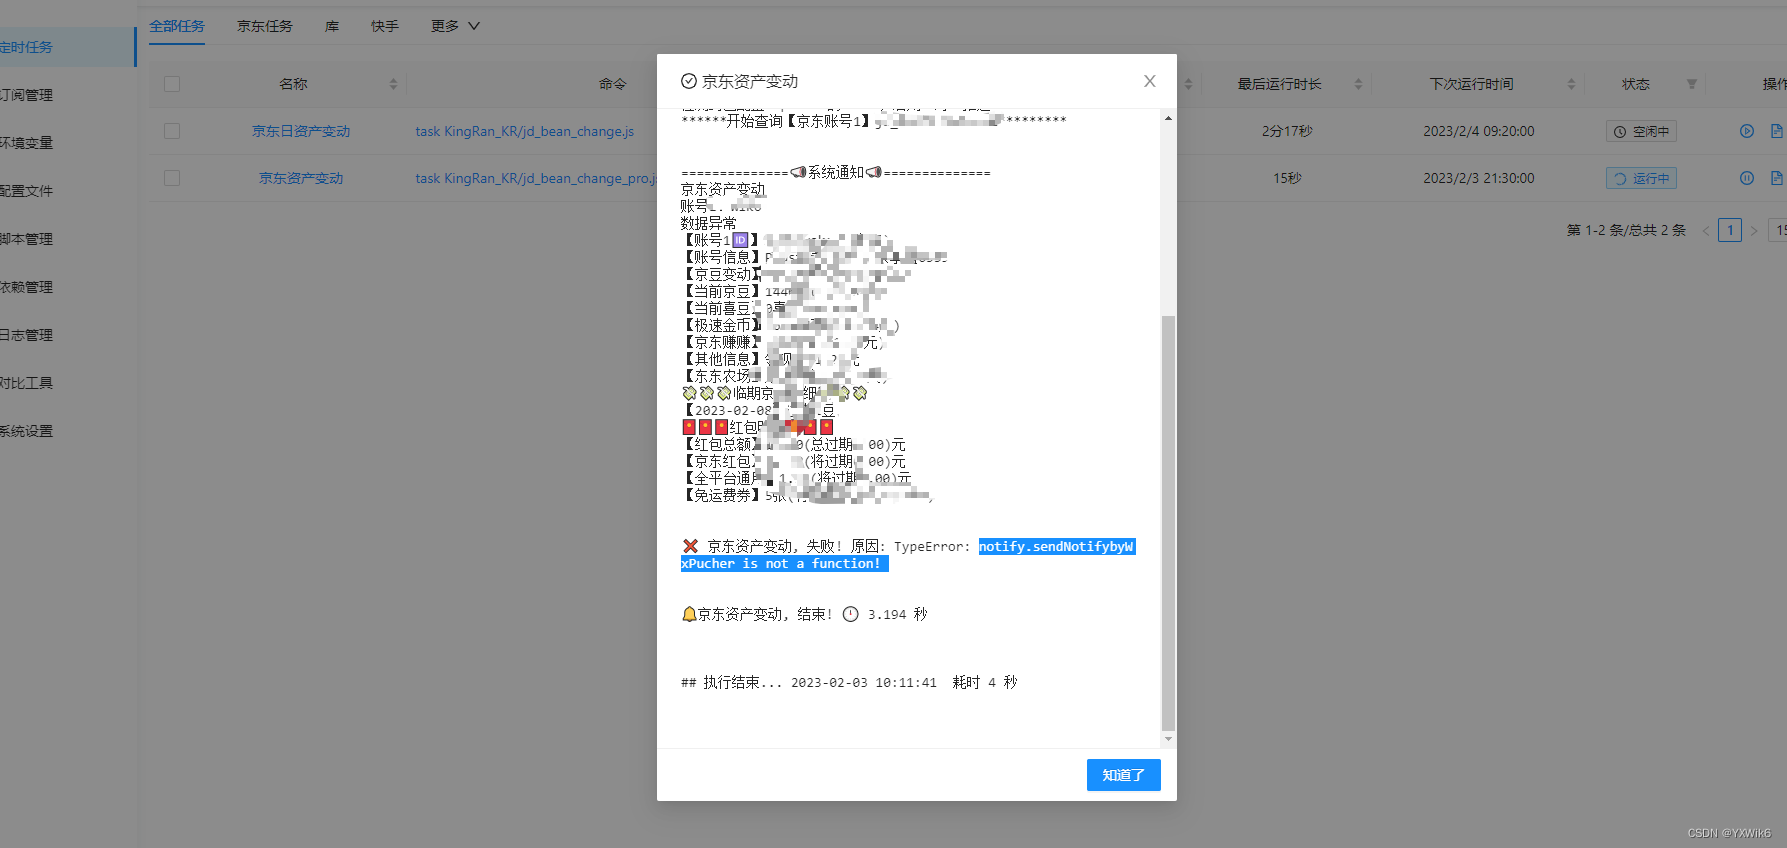Open 脚本管理 in the sidebar

click(x=66, y=239)
